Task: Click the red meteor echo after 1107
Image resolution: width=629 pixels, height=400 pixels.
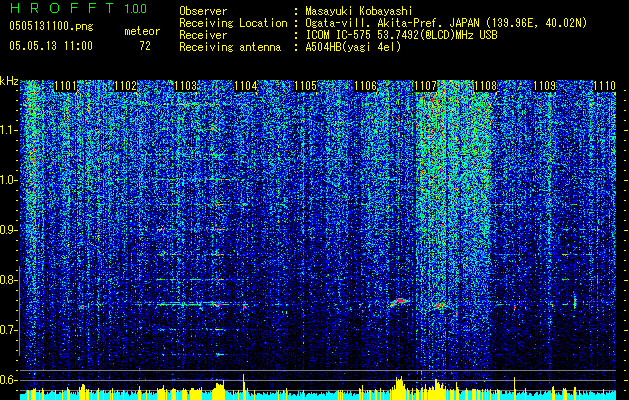Action: [438, 305]
